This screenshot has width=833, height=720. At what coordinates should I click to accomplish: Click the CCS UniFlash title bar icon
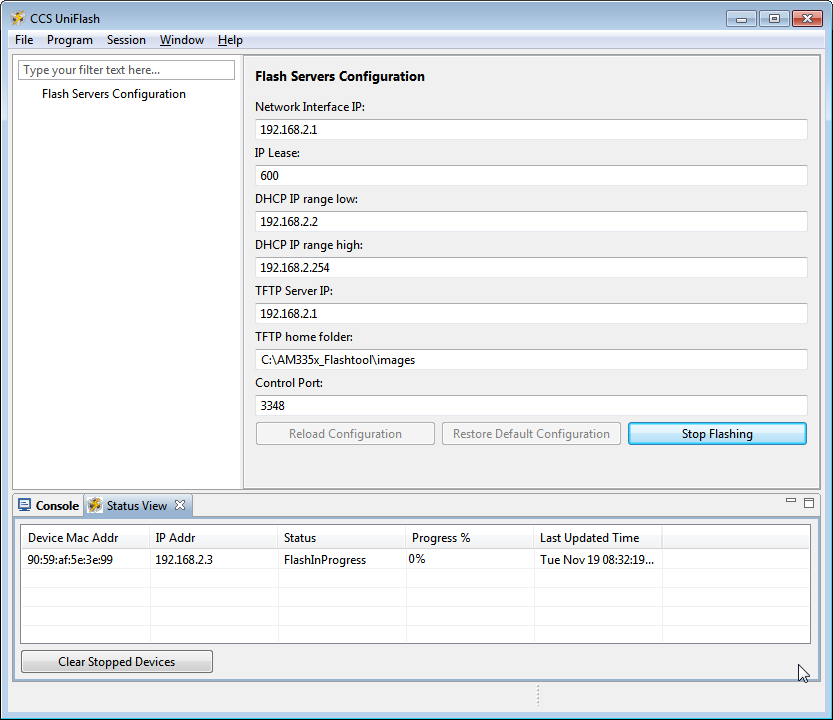[x=17, y=18]
